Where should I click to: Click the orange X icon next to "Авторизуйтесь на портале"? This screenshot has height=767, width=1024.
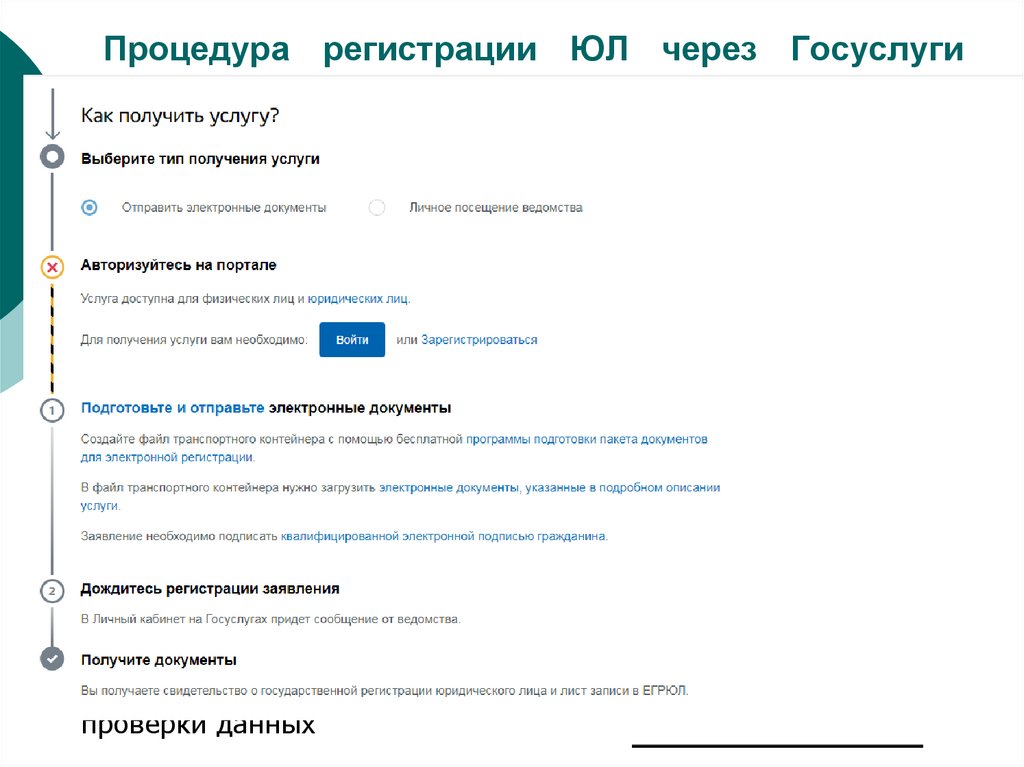(x=52, y=266)
